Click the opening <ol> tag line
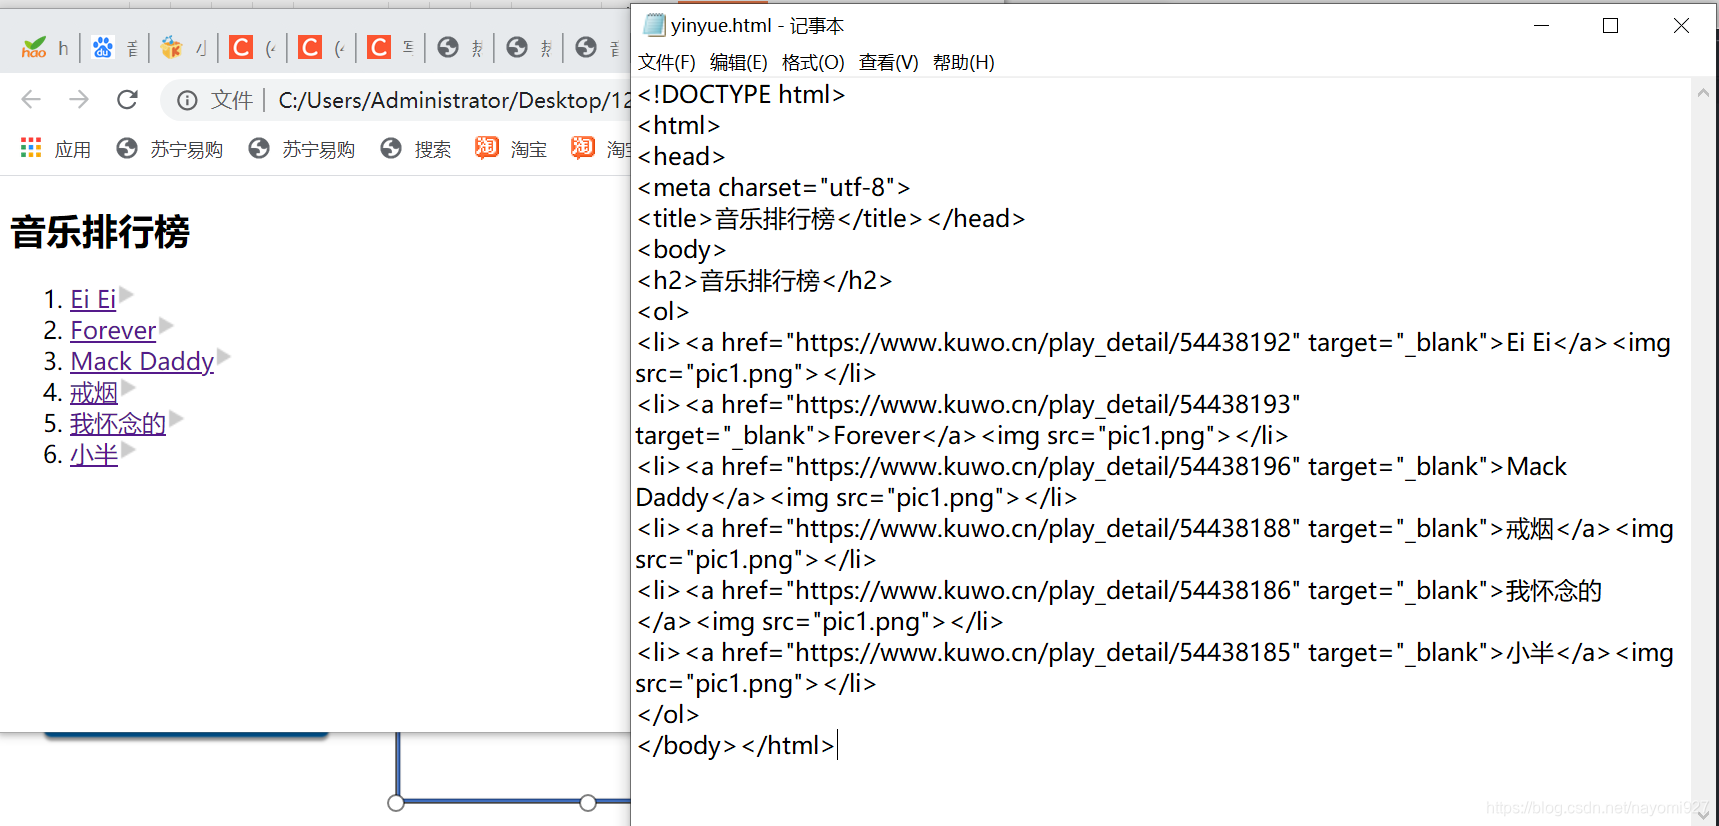Image resolution: width=1719 pixels, height=826 pixels. point(663,312)
